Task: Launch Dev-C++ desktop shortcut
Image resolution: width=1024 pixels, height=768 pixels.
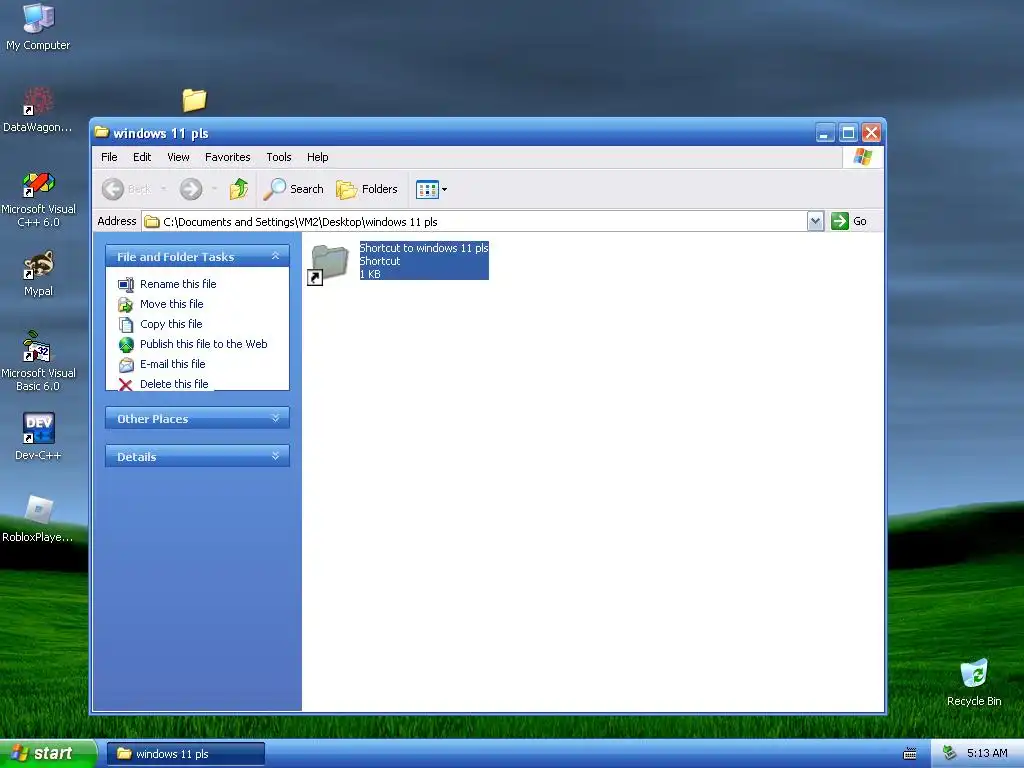Action: click(39, 436)
